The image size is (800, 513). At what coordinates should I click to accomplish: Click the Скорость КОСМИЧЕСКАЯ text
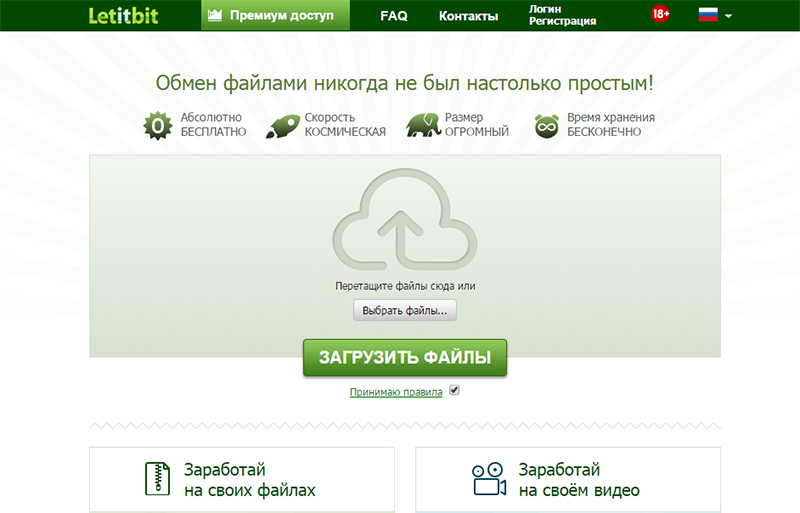[345, 125]
